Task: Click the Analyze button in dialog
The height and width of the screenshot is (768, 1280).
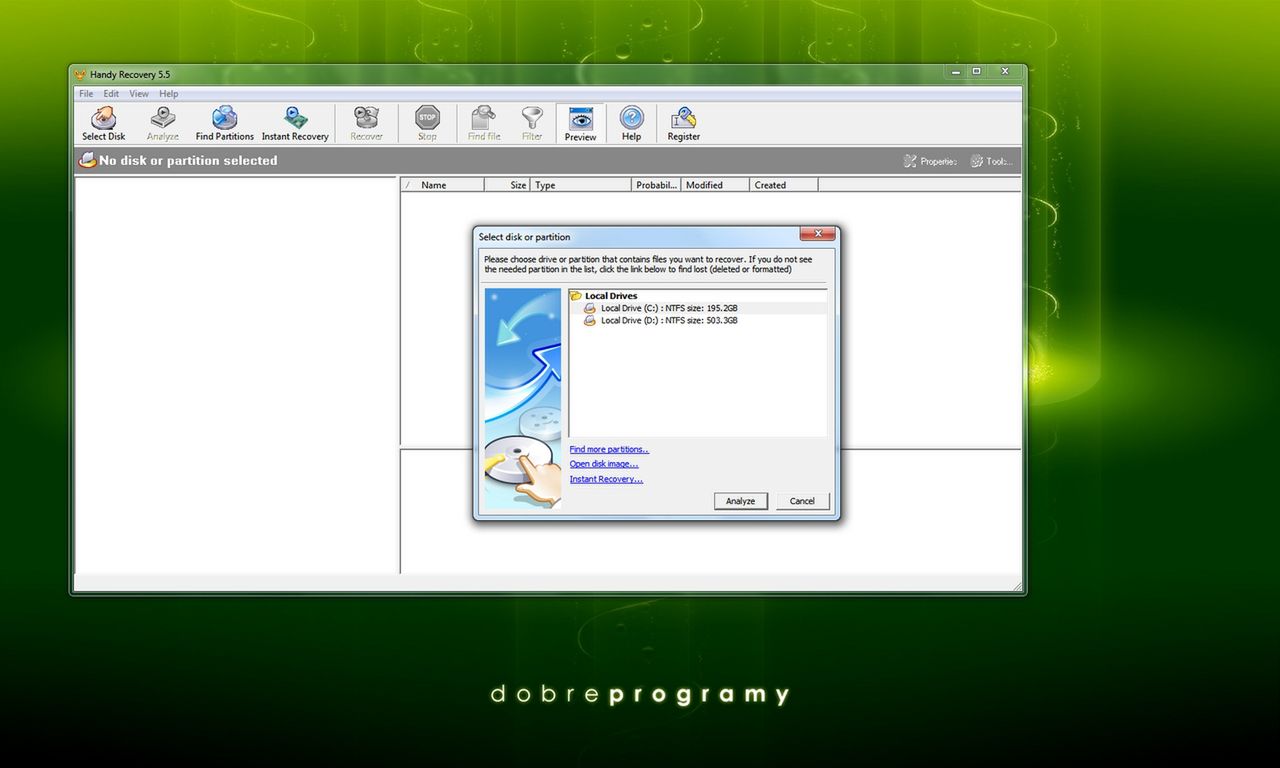Action: [741, 501]
